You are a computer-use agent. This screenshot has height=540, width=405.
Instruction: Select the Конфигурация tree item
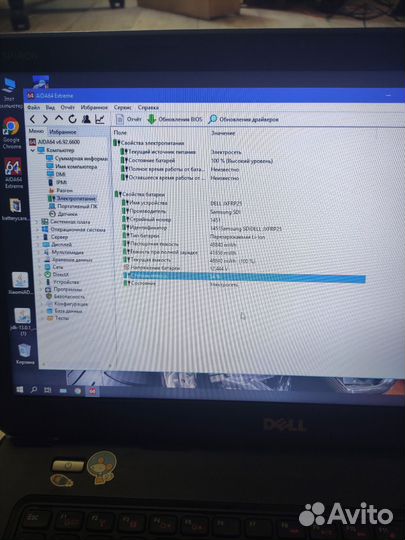click(67, 304)
